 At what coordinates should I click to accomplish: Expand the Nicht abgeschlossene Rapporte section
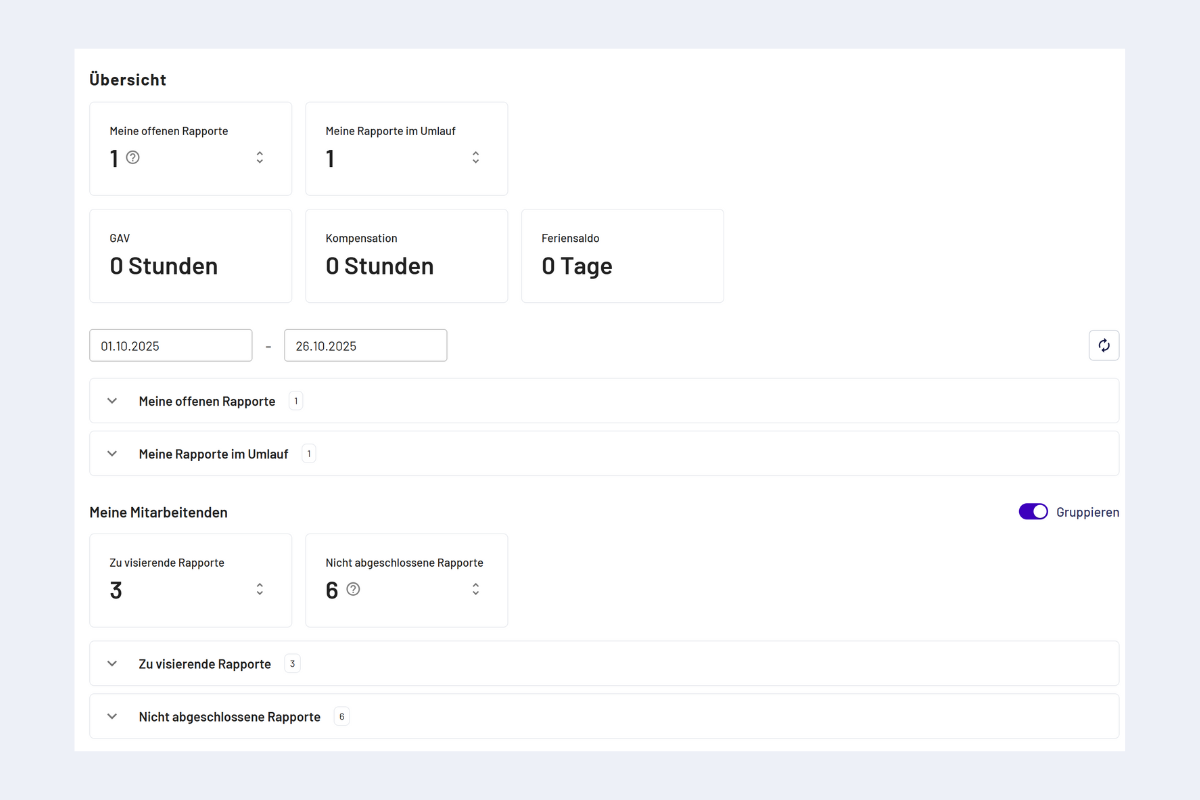click(x=112, y=717)
